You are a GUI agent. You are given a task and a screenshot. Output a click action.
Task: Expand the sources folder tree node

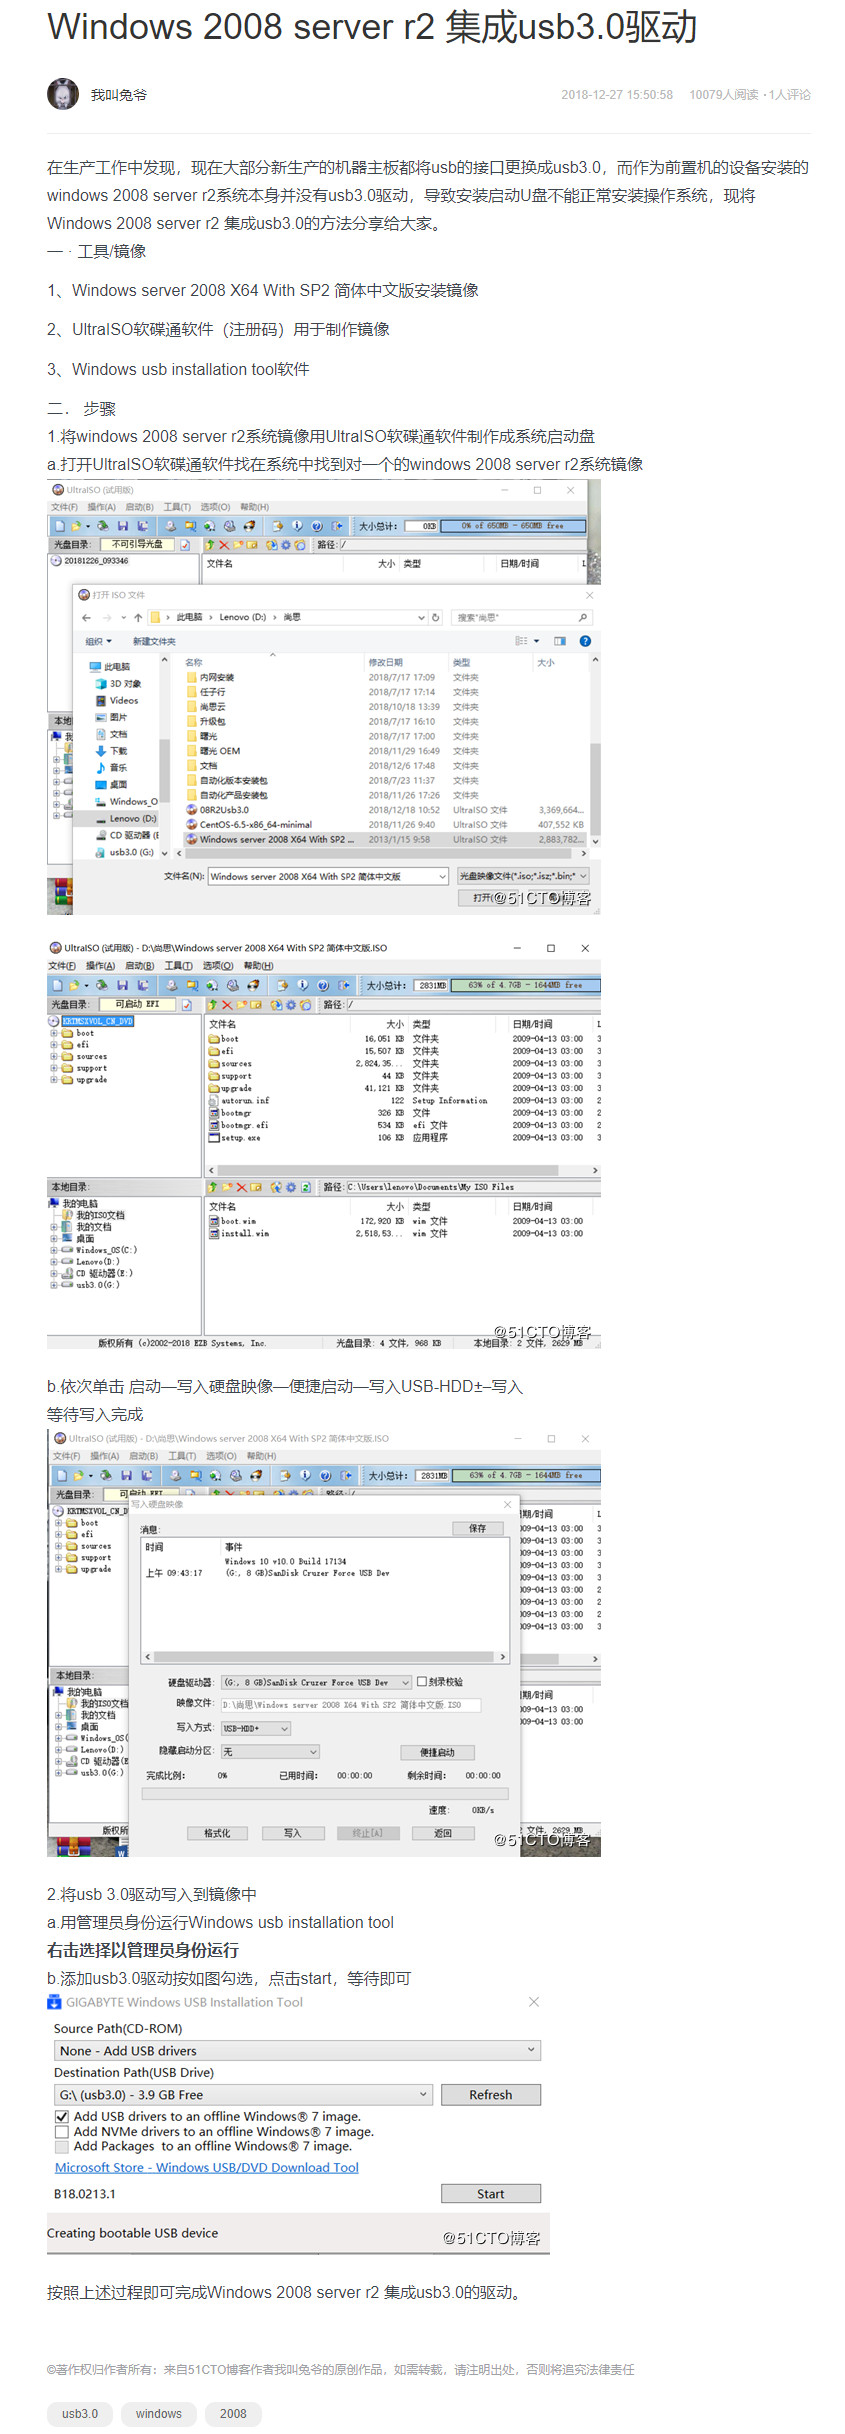pyautogui.click(x=54, y=1057)
